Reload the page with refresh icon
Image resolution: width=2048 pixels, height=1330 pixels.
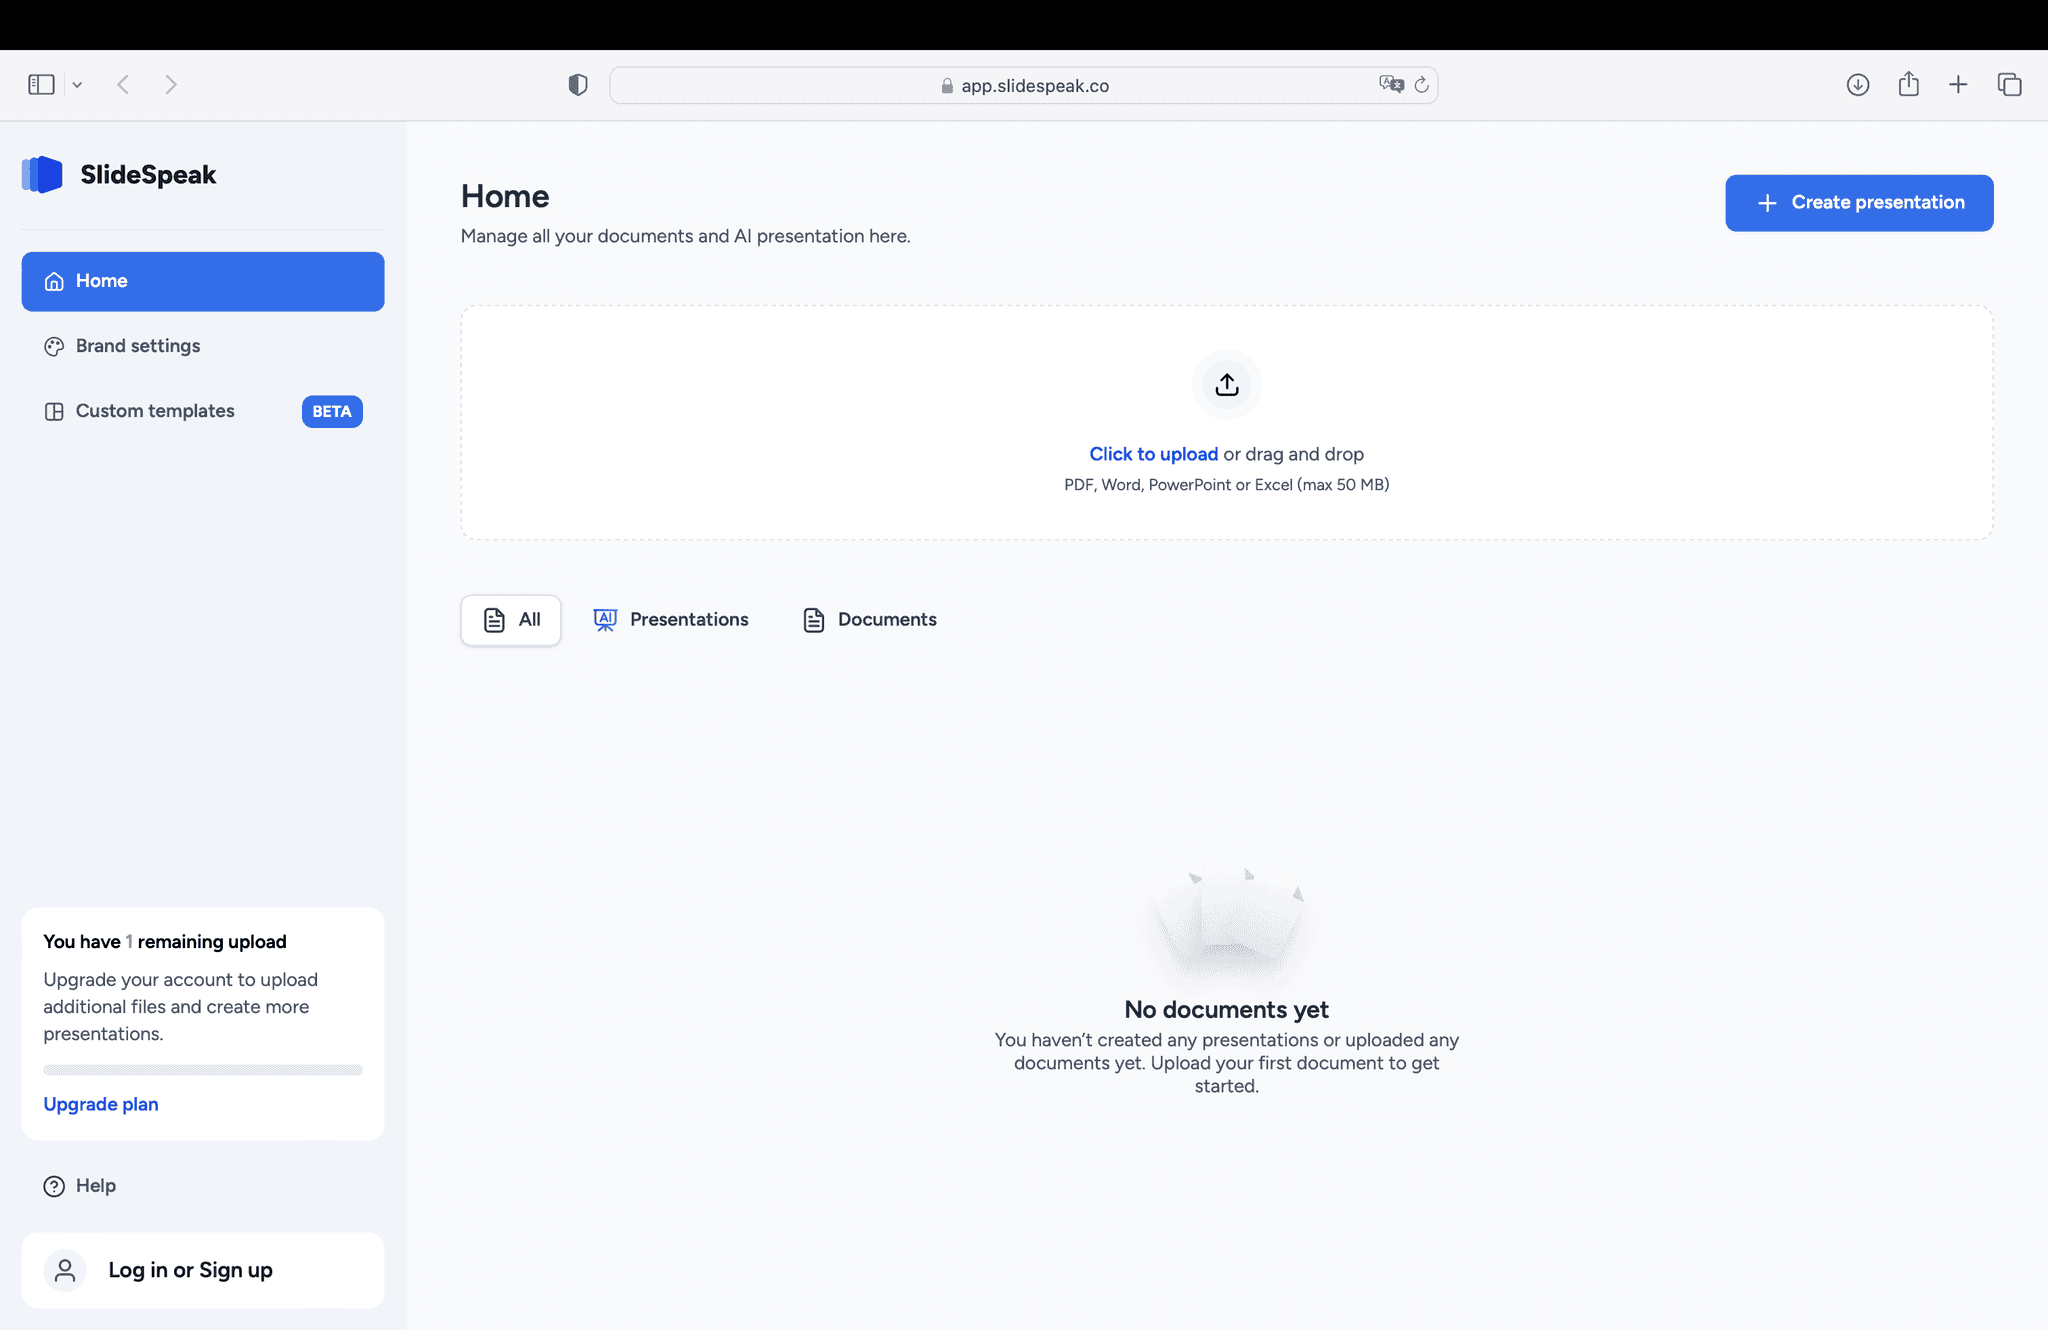[x=1421, y=85]
